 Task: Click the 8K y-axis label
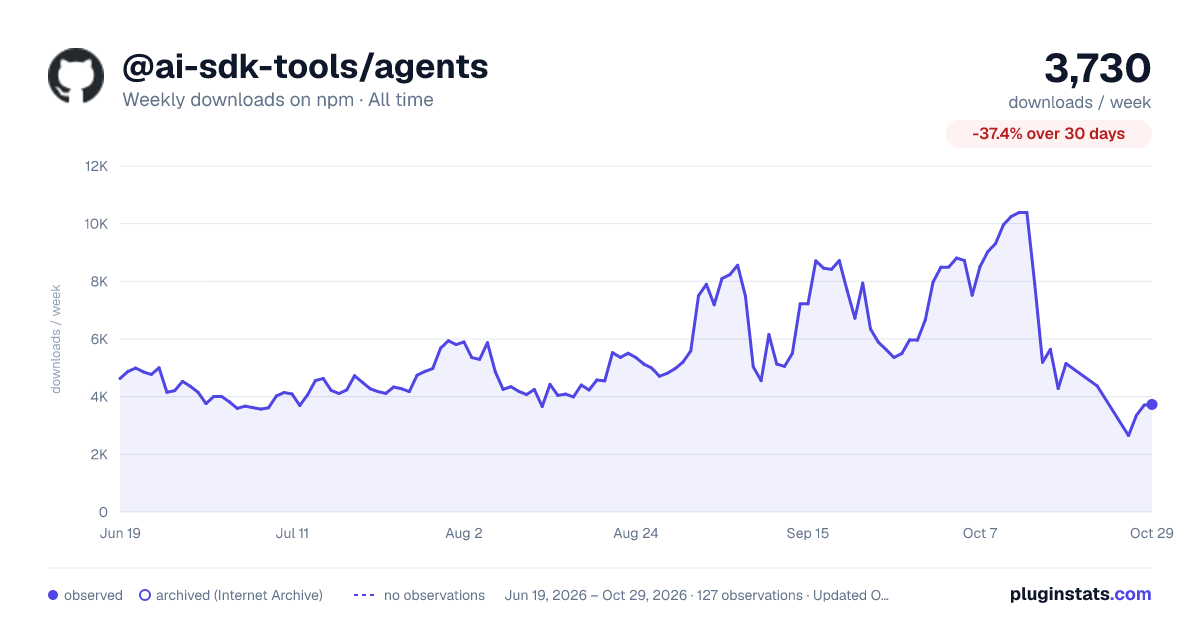[x=100, y=281]
